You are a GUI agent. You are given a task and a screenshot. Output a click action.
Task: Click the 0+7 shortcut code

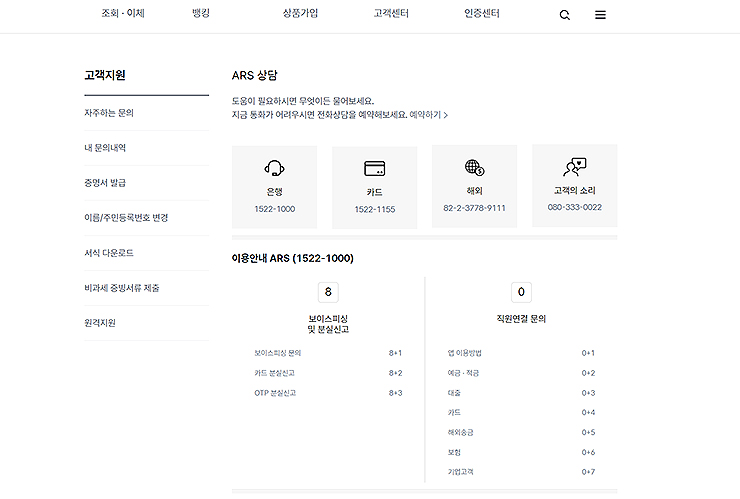pos(588,472)
